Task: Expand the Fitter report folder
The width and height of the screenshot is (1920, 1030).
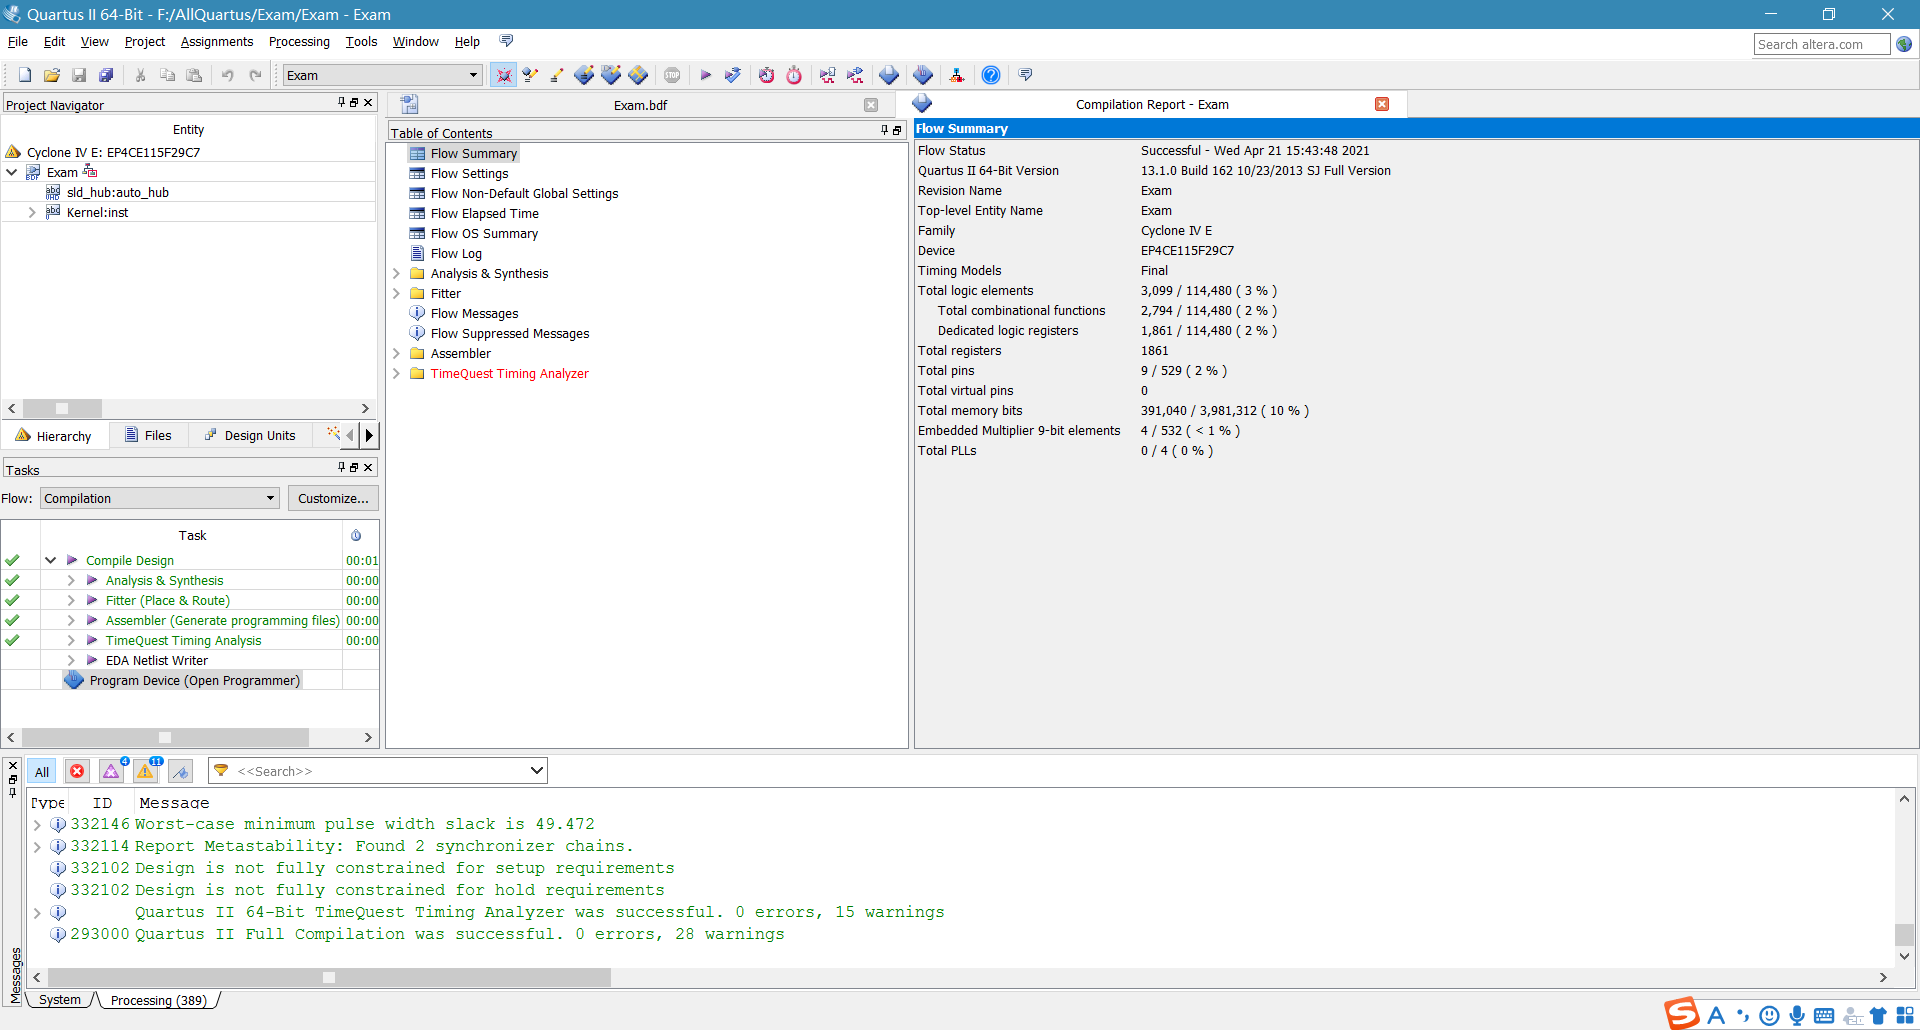Action: [x=396, y=293]
